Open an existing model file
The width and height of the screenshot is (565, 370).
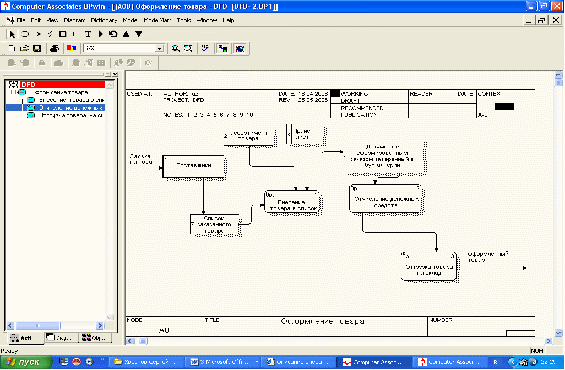[x=24, y=48]
